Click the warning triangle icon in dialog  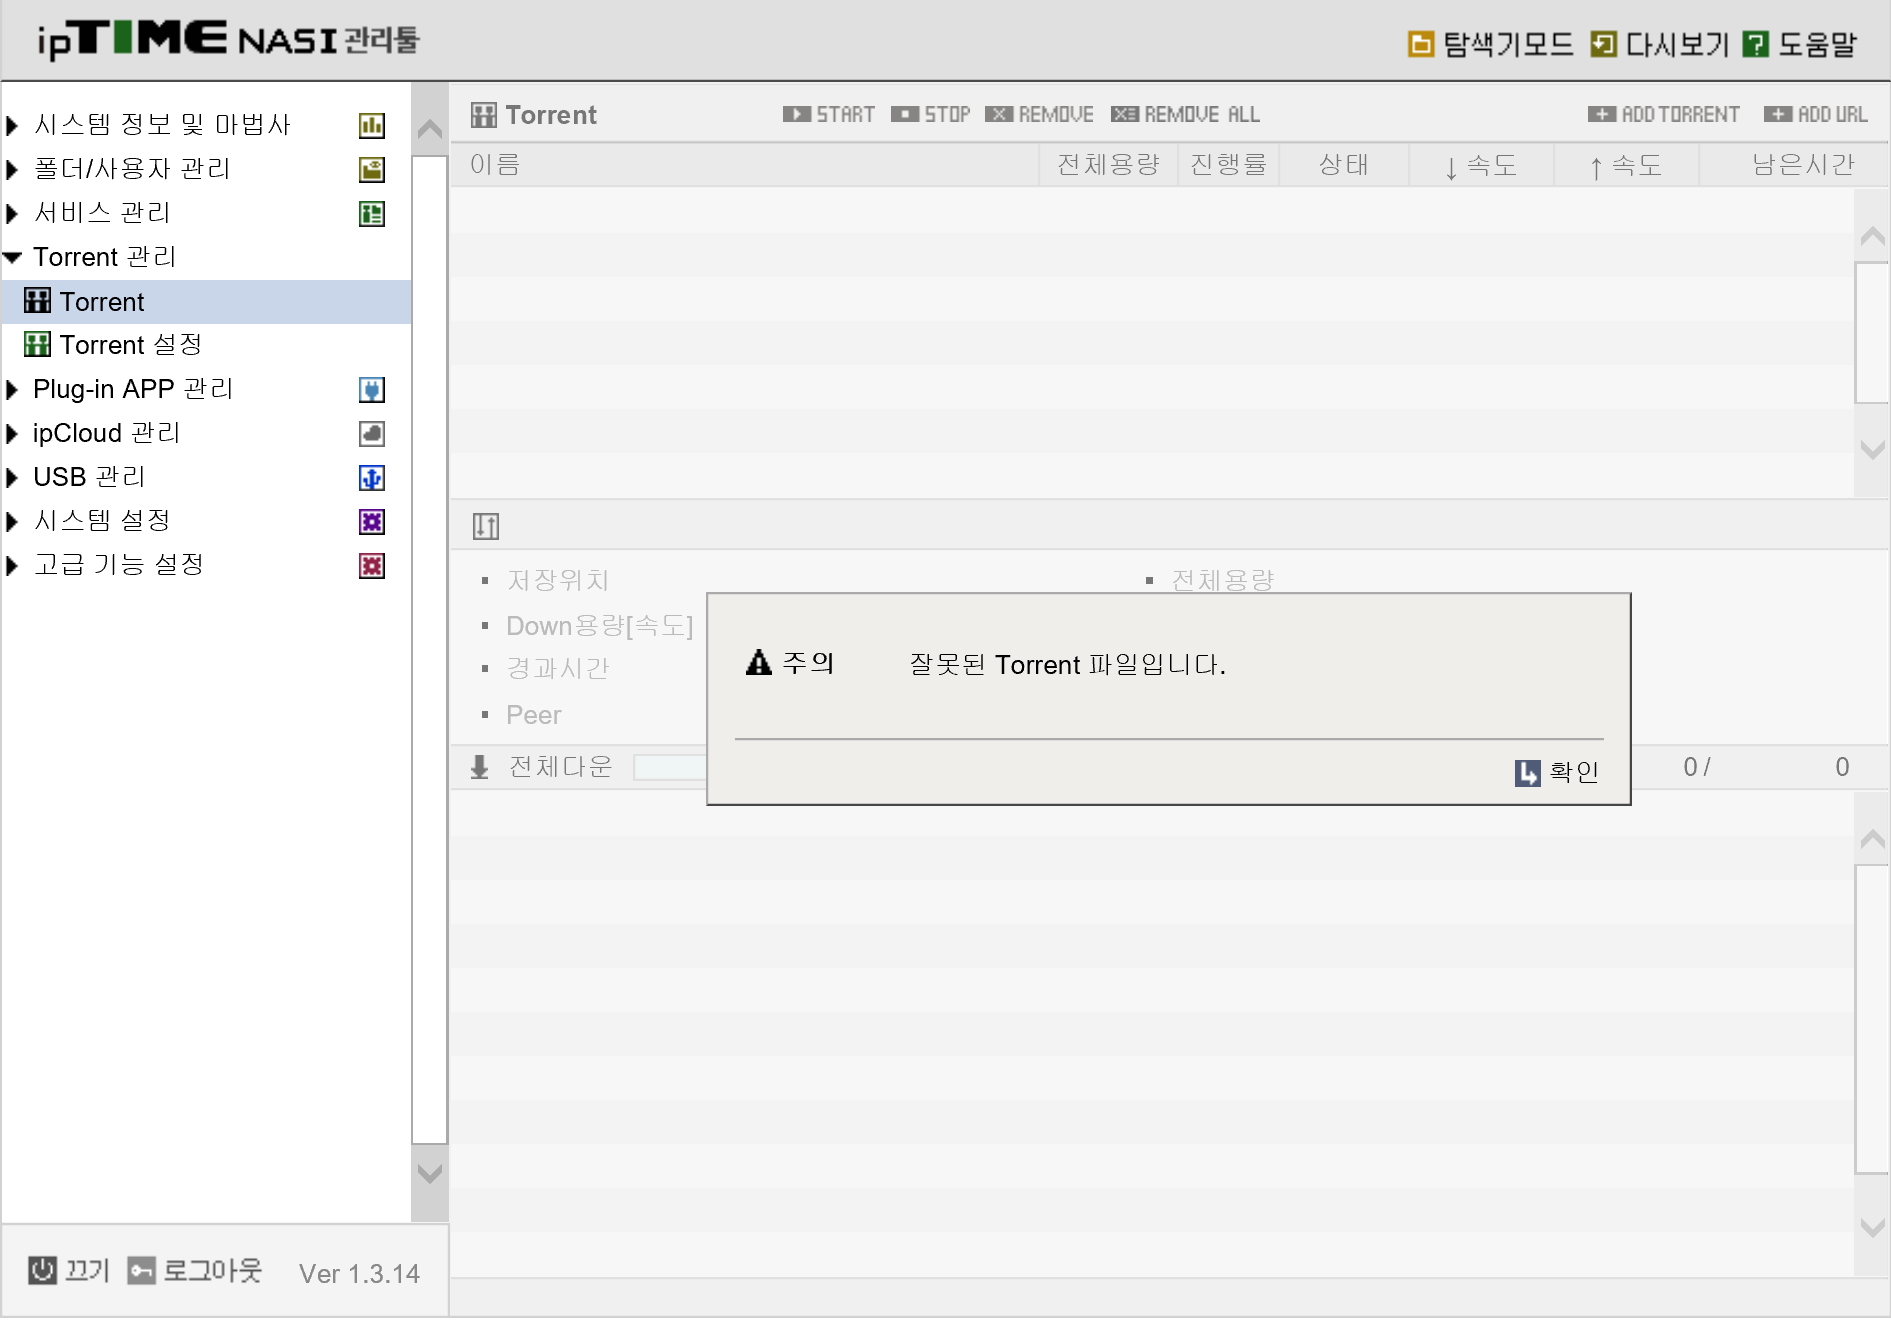(759, 662)
